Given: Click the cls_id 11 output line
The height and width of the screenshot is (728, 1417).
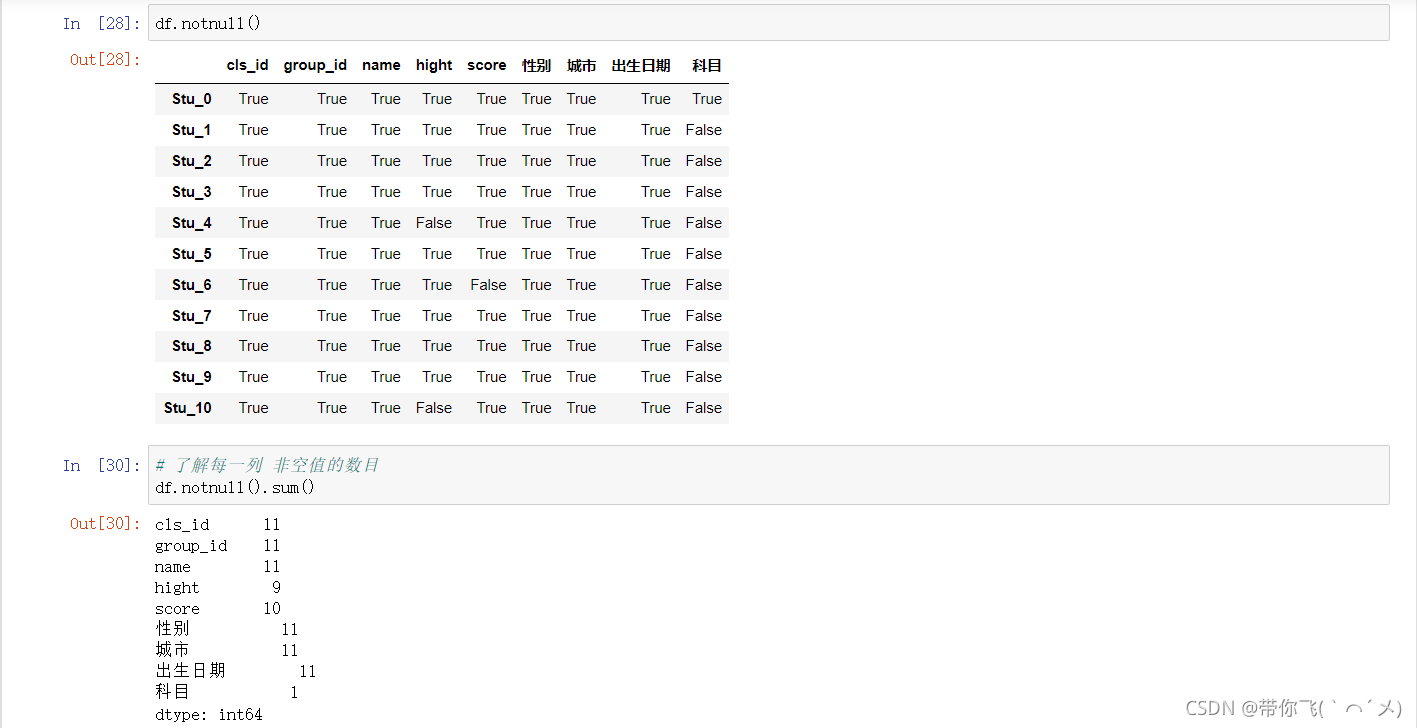Looking at the screenshot, I should tap(217, 525).
